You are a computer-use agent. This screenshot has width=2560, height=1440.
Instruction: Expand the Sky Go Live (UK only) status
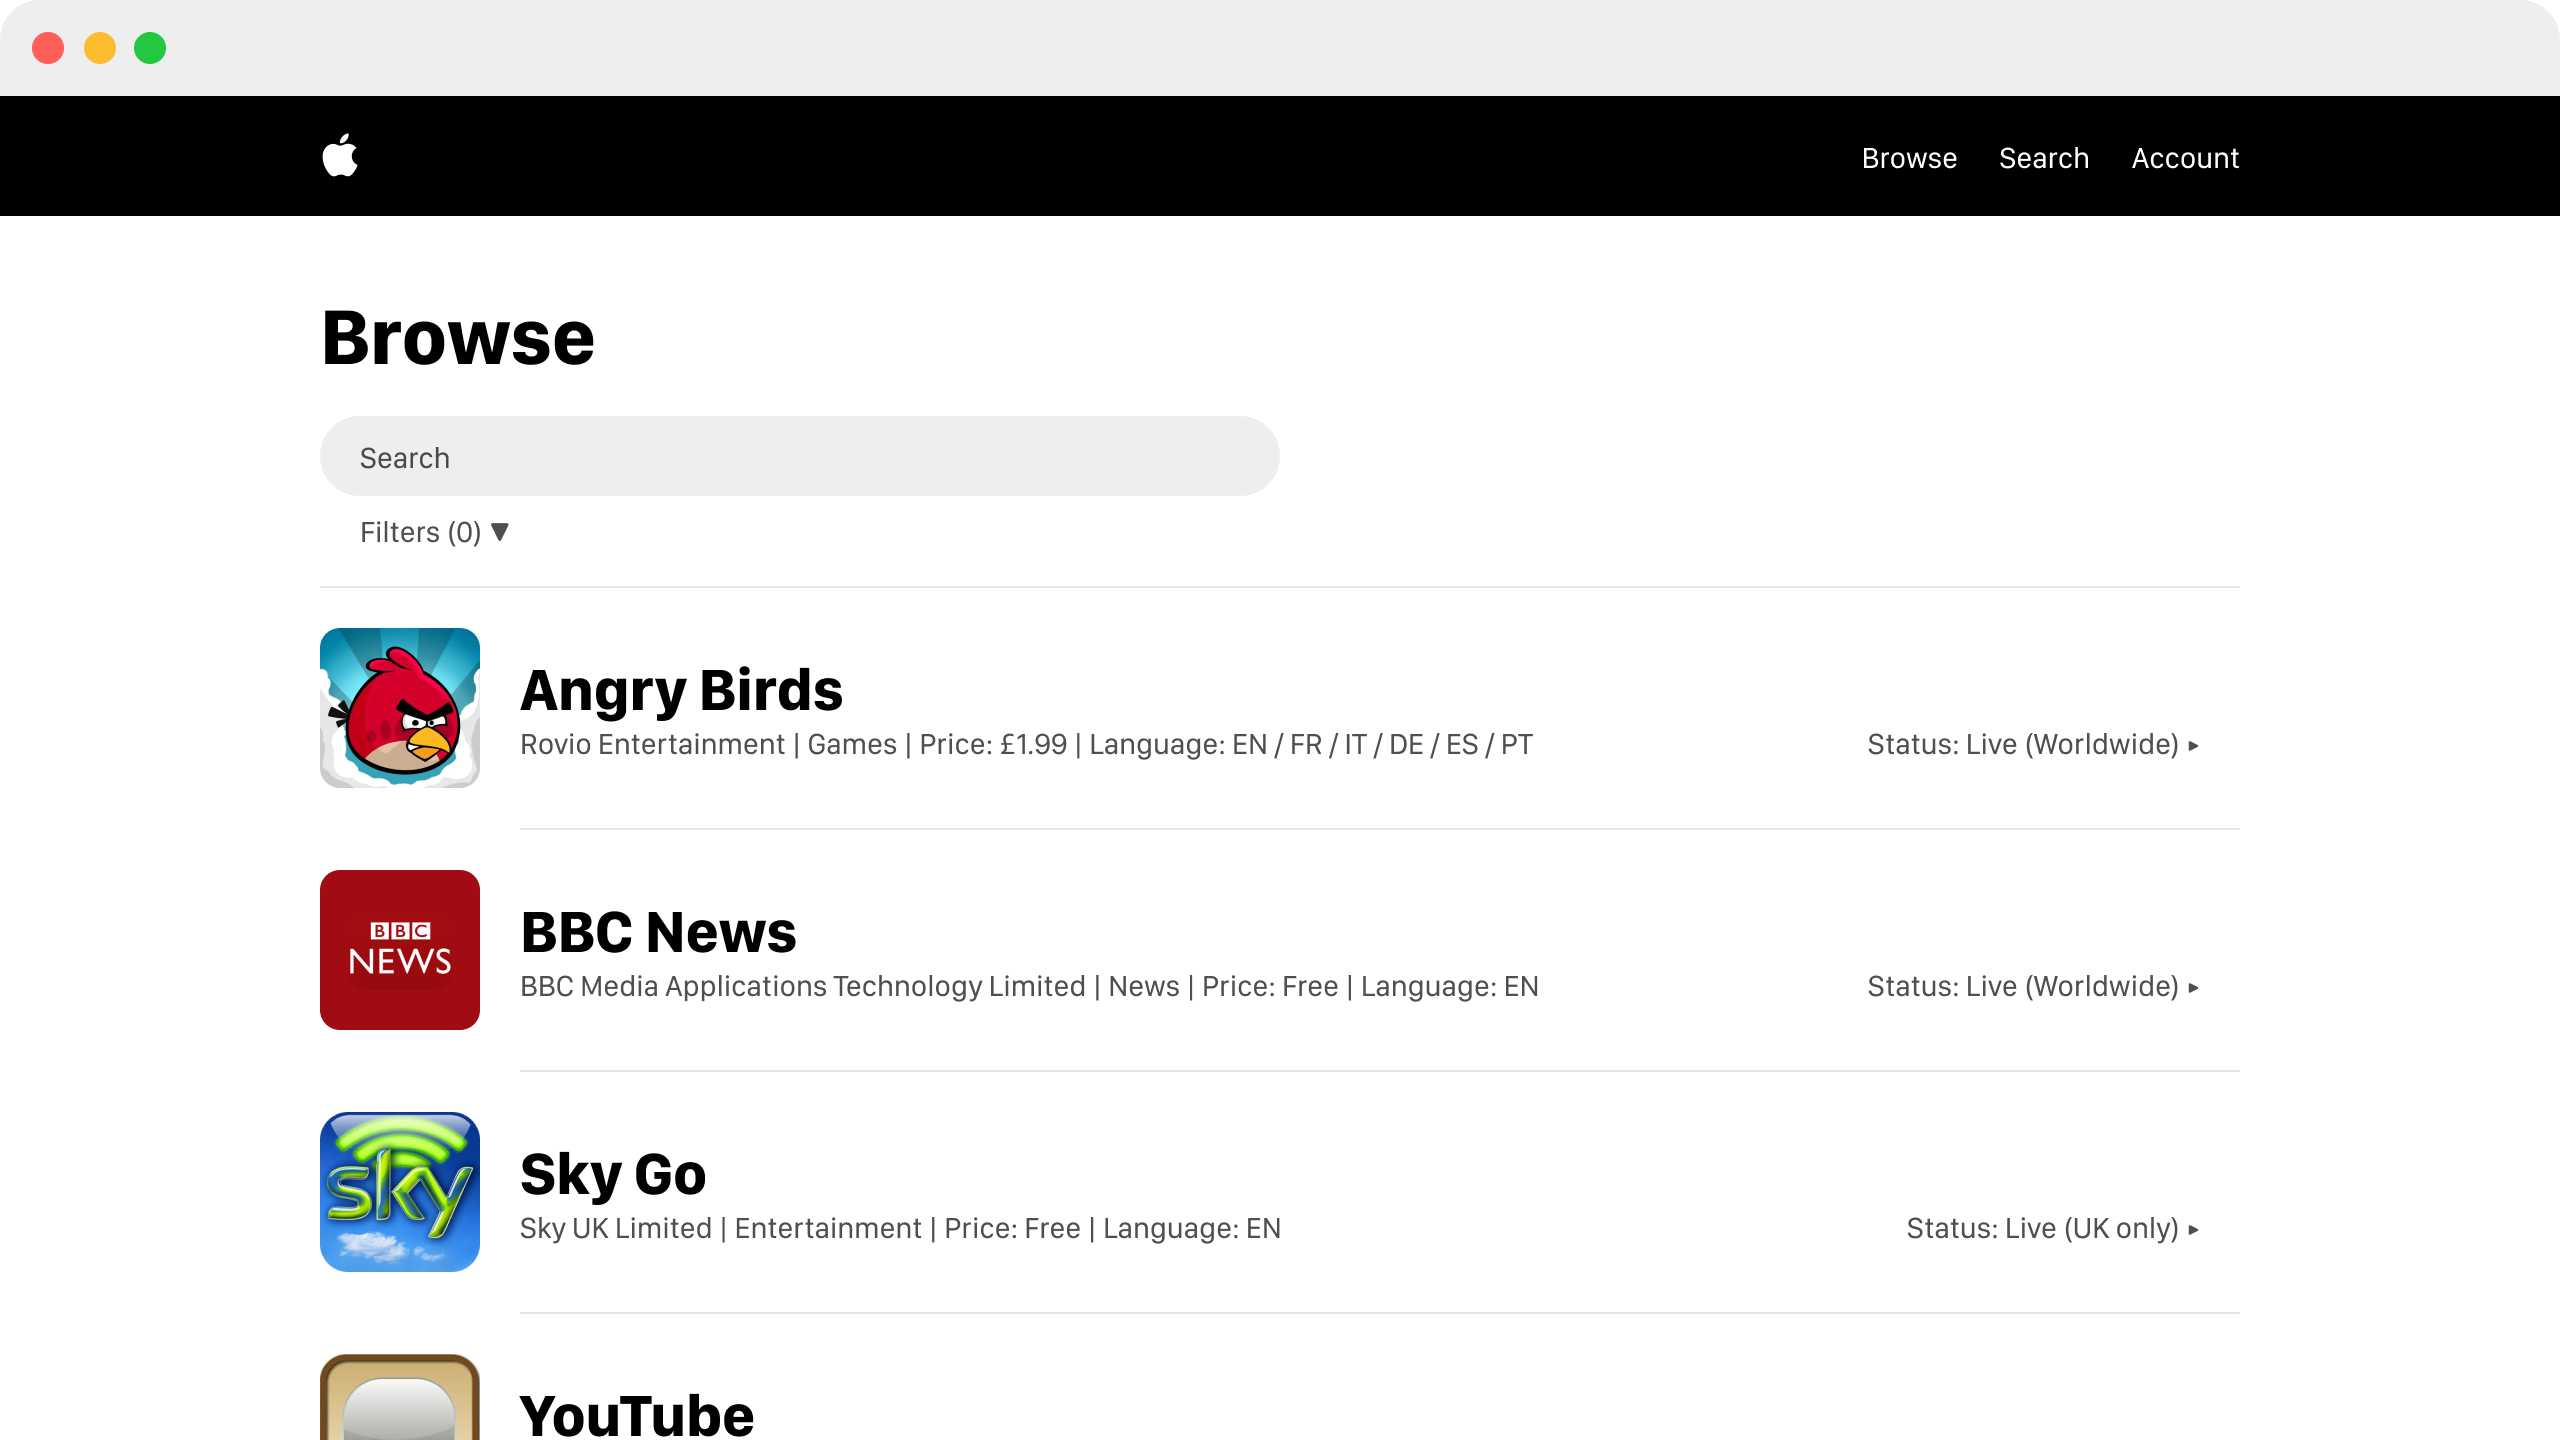click(x=2053, y=1229)
